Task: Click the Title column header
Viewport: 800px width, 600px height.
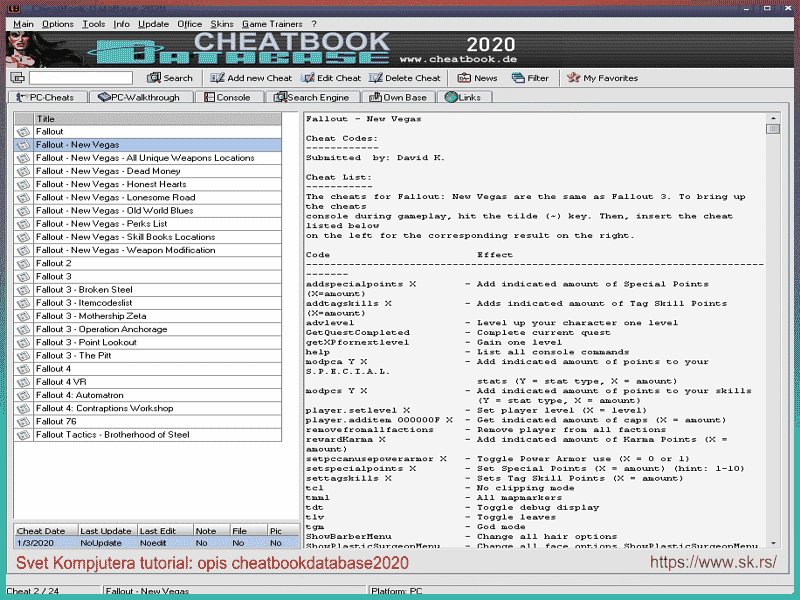Action: (158, 119)
